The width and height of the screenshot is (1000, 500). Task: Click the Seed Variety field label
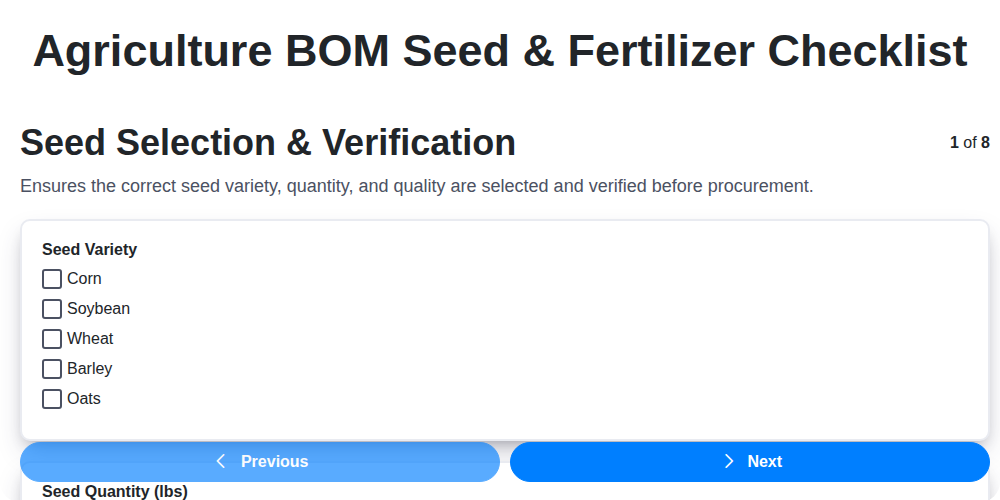tap(89, 249)
